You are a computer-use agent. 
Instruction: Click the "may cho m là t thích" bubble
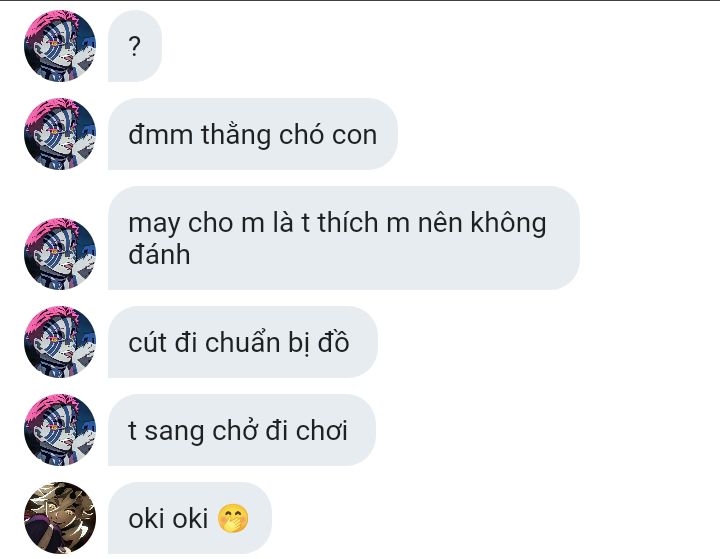[x=343, y=238]
